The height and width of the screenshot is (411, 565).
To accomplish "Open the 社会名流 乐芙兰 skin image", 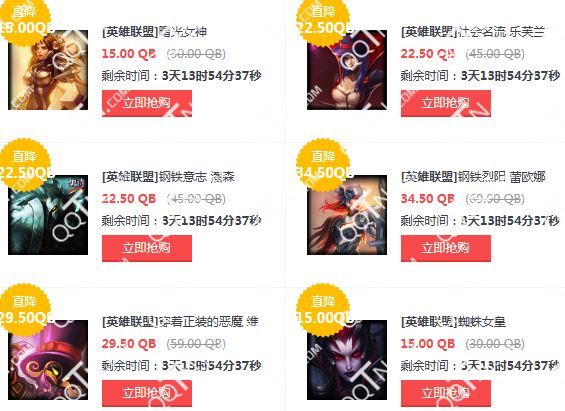I will (x=347, y=70).
